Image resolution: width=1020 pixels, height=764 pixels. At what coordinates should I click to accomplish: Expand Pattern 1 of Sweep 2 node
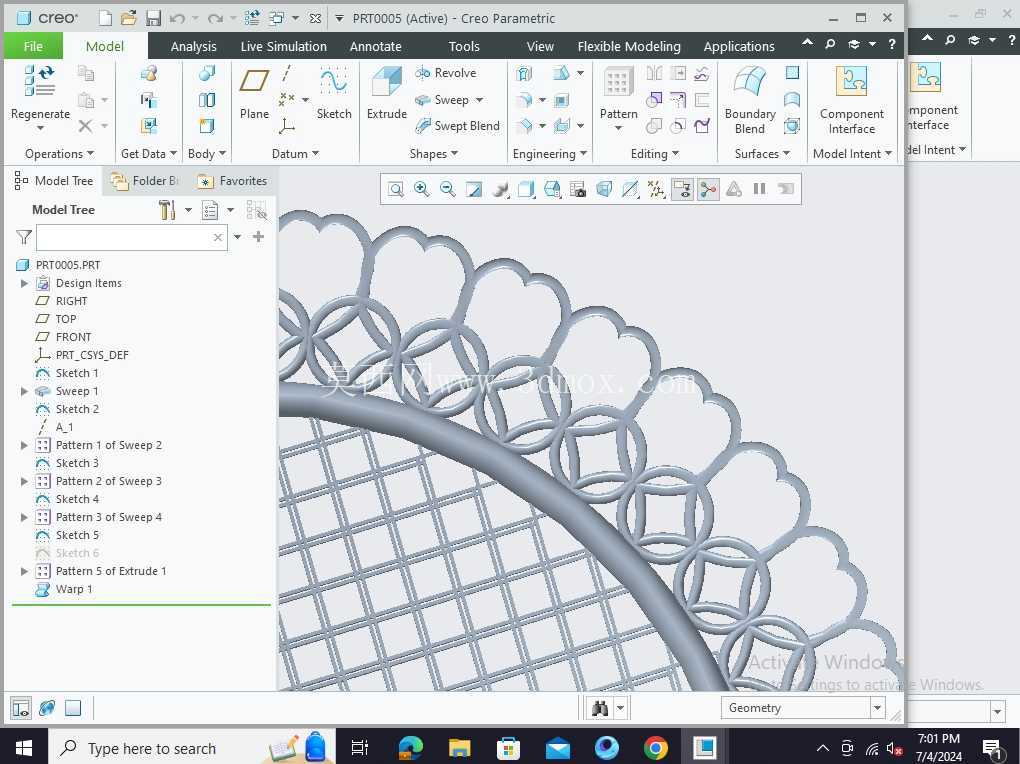coord(24,445)
